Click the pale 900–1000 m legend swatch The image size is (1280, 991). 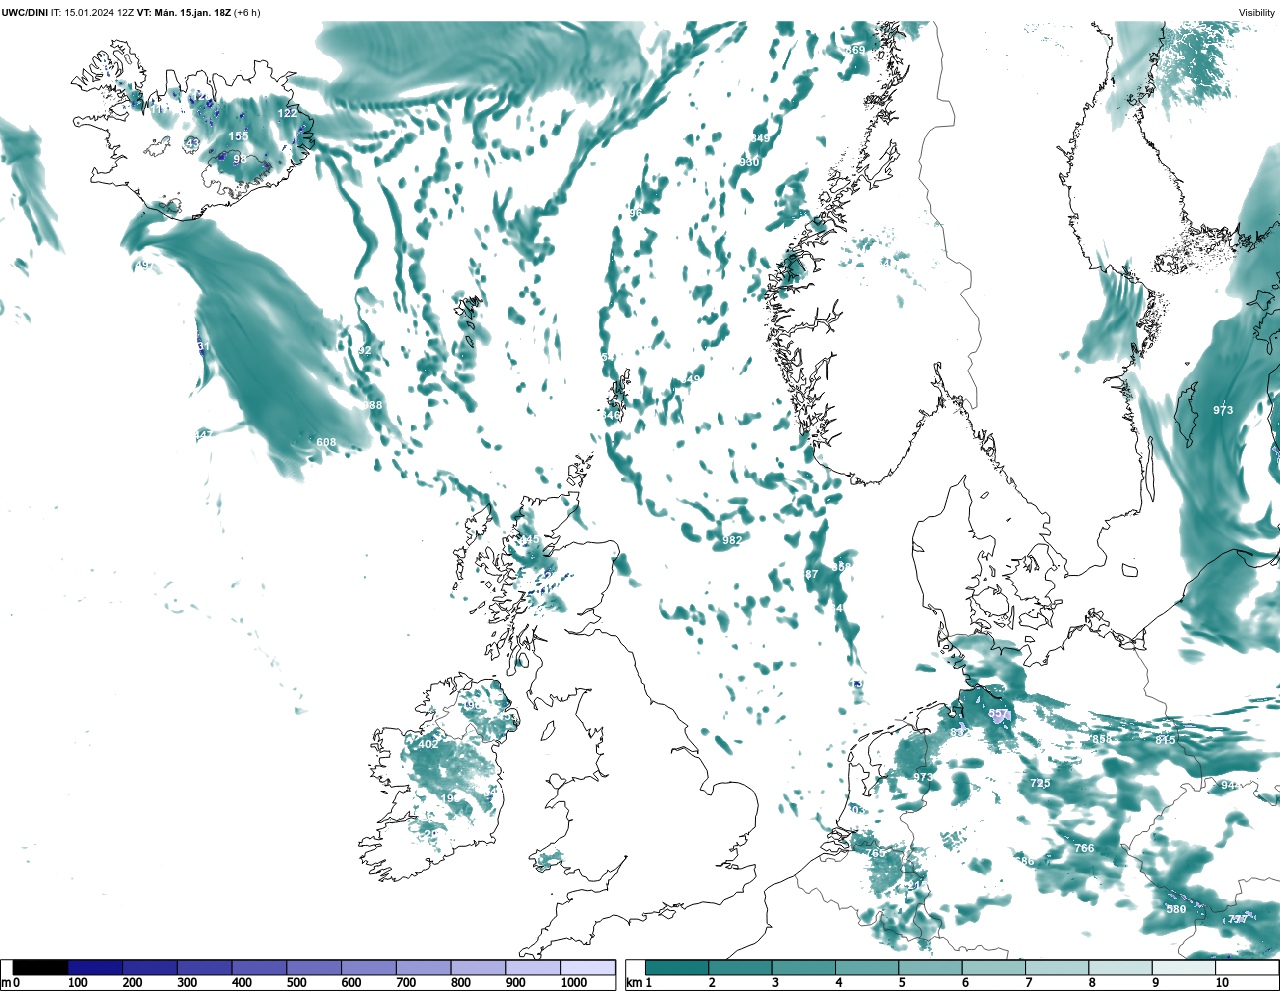[532, 967]
